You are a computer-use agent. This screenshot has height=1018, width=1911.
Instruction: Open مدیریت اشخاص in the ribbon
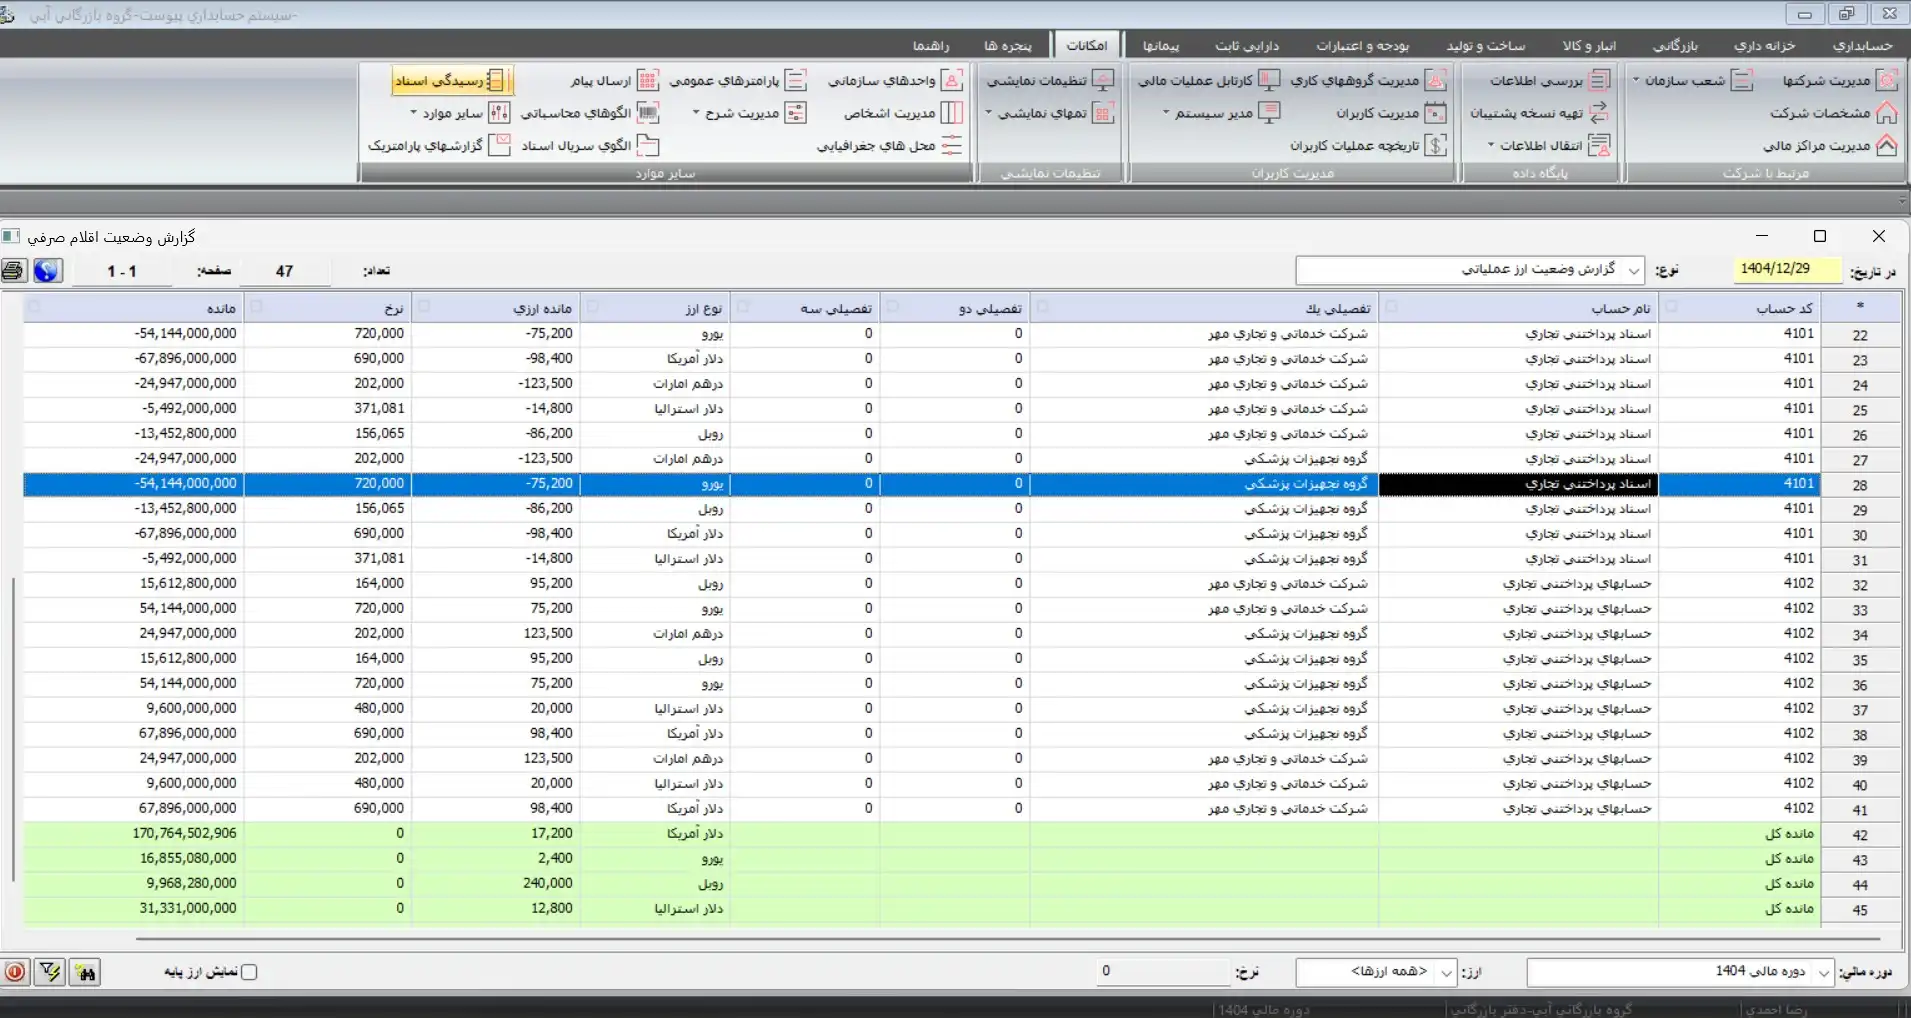(x=952, y=113)
